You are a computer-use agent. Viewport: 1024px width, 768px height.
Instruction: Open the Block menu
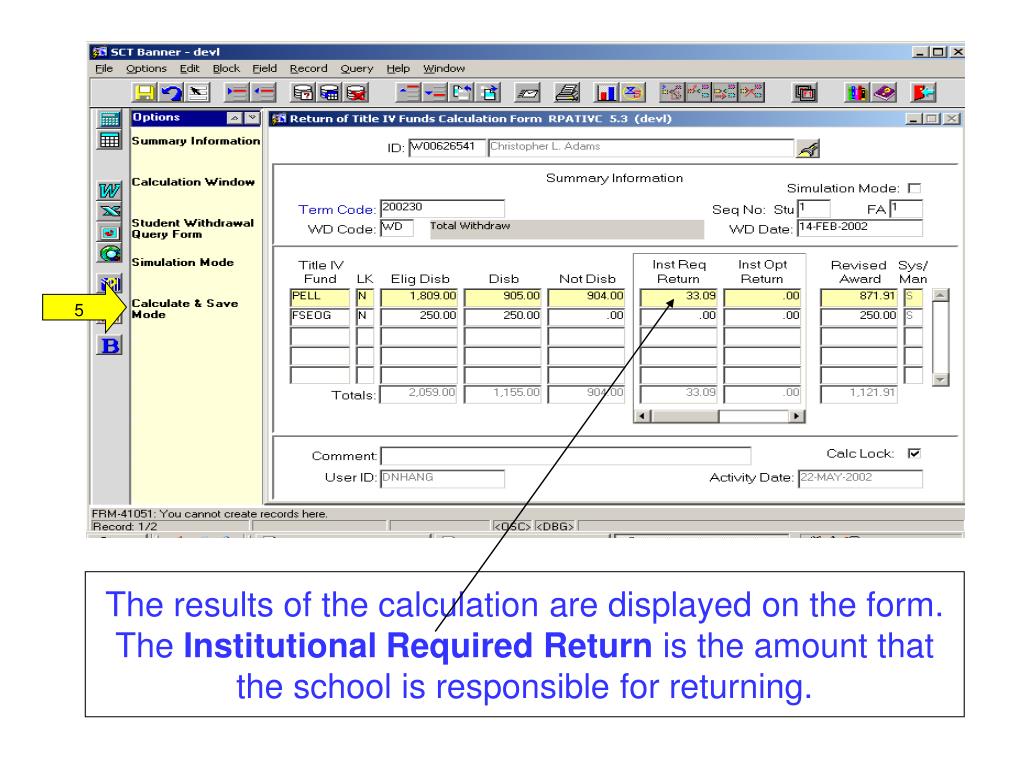click(226, 69)
